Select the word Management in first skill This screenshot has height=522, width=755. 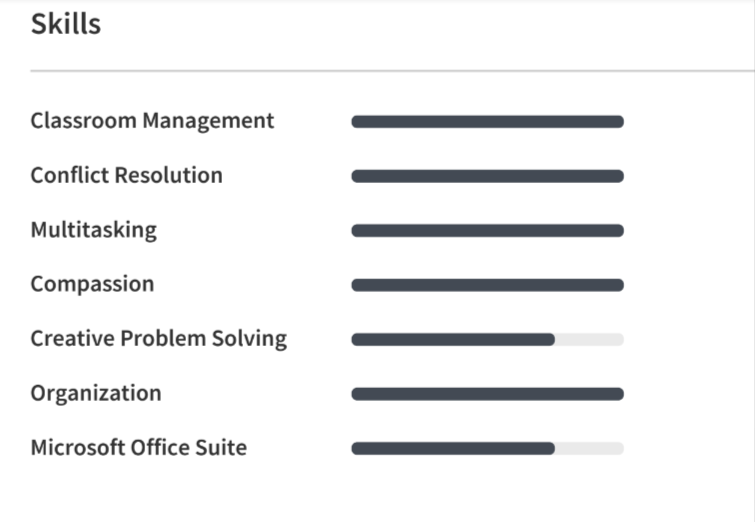208,121
